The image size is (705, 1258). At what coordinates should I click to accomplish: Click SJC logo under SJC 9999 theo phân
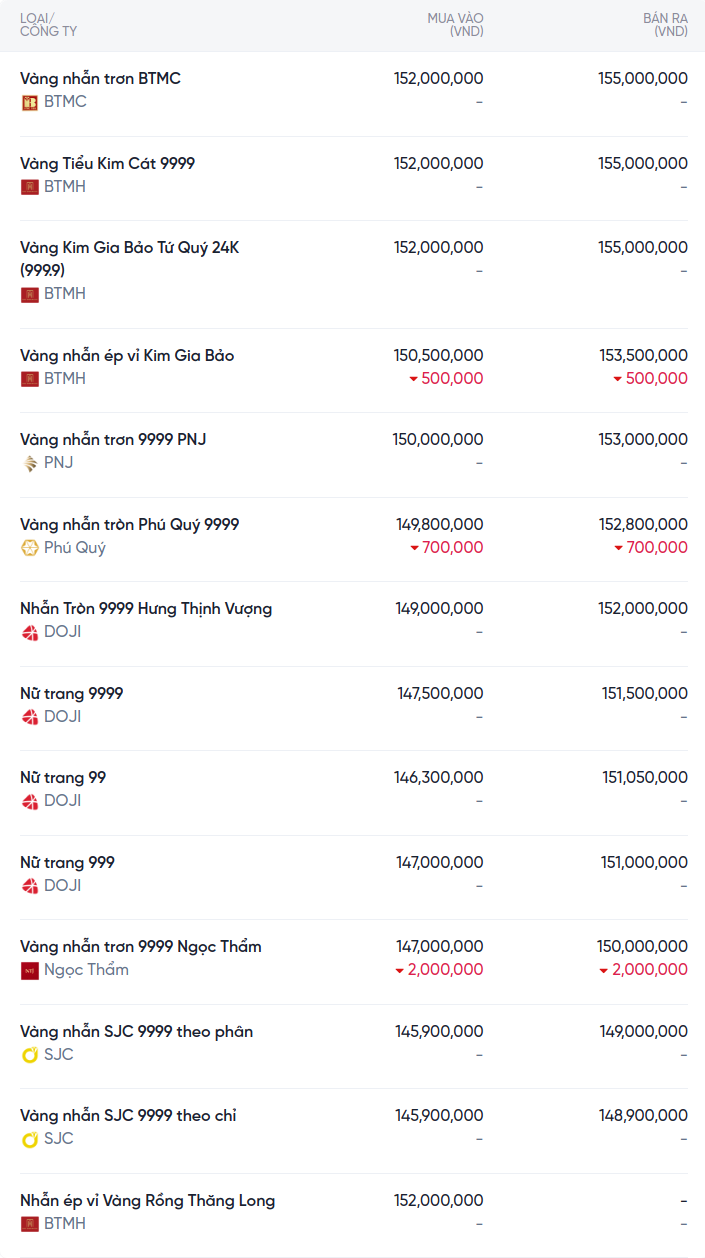click(x=30, y=1055)
